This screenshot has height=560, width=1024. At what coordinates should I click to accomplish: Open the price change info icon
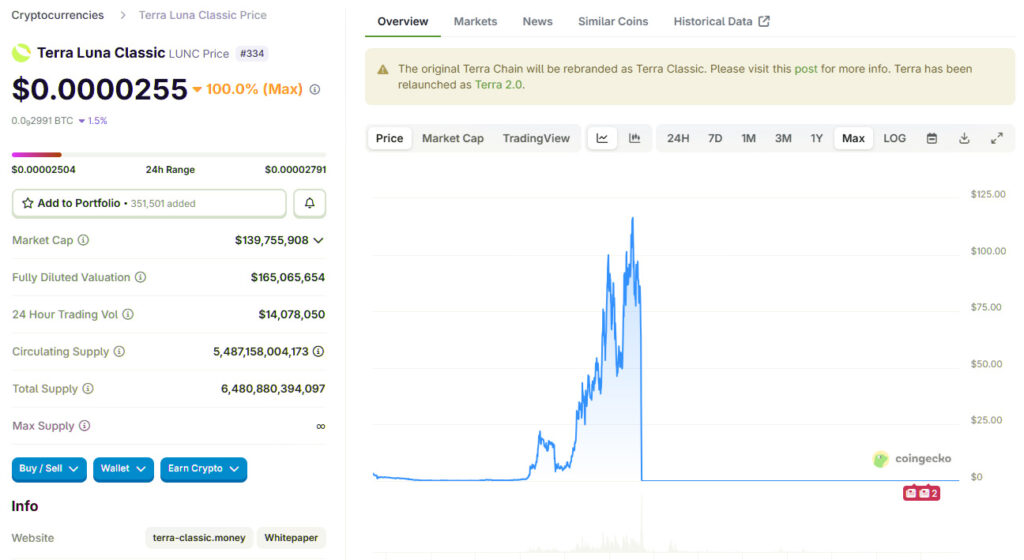coord(315,89)
